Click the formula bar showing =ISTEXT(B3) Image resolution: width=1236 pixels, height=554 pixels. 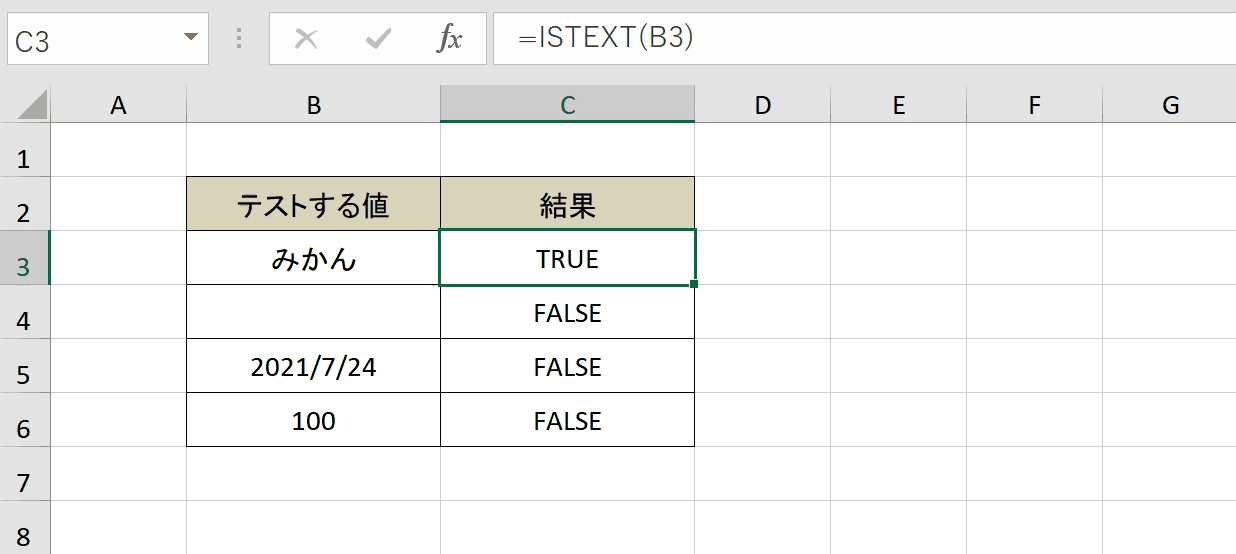tap(864, 39)
